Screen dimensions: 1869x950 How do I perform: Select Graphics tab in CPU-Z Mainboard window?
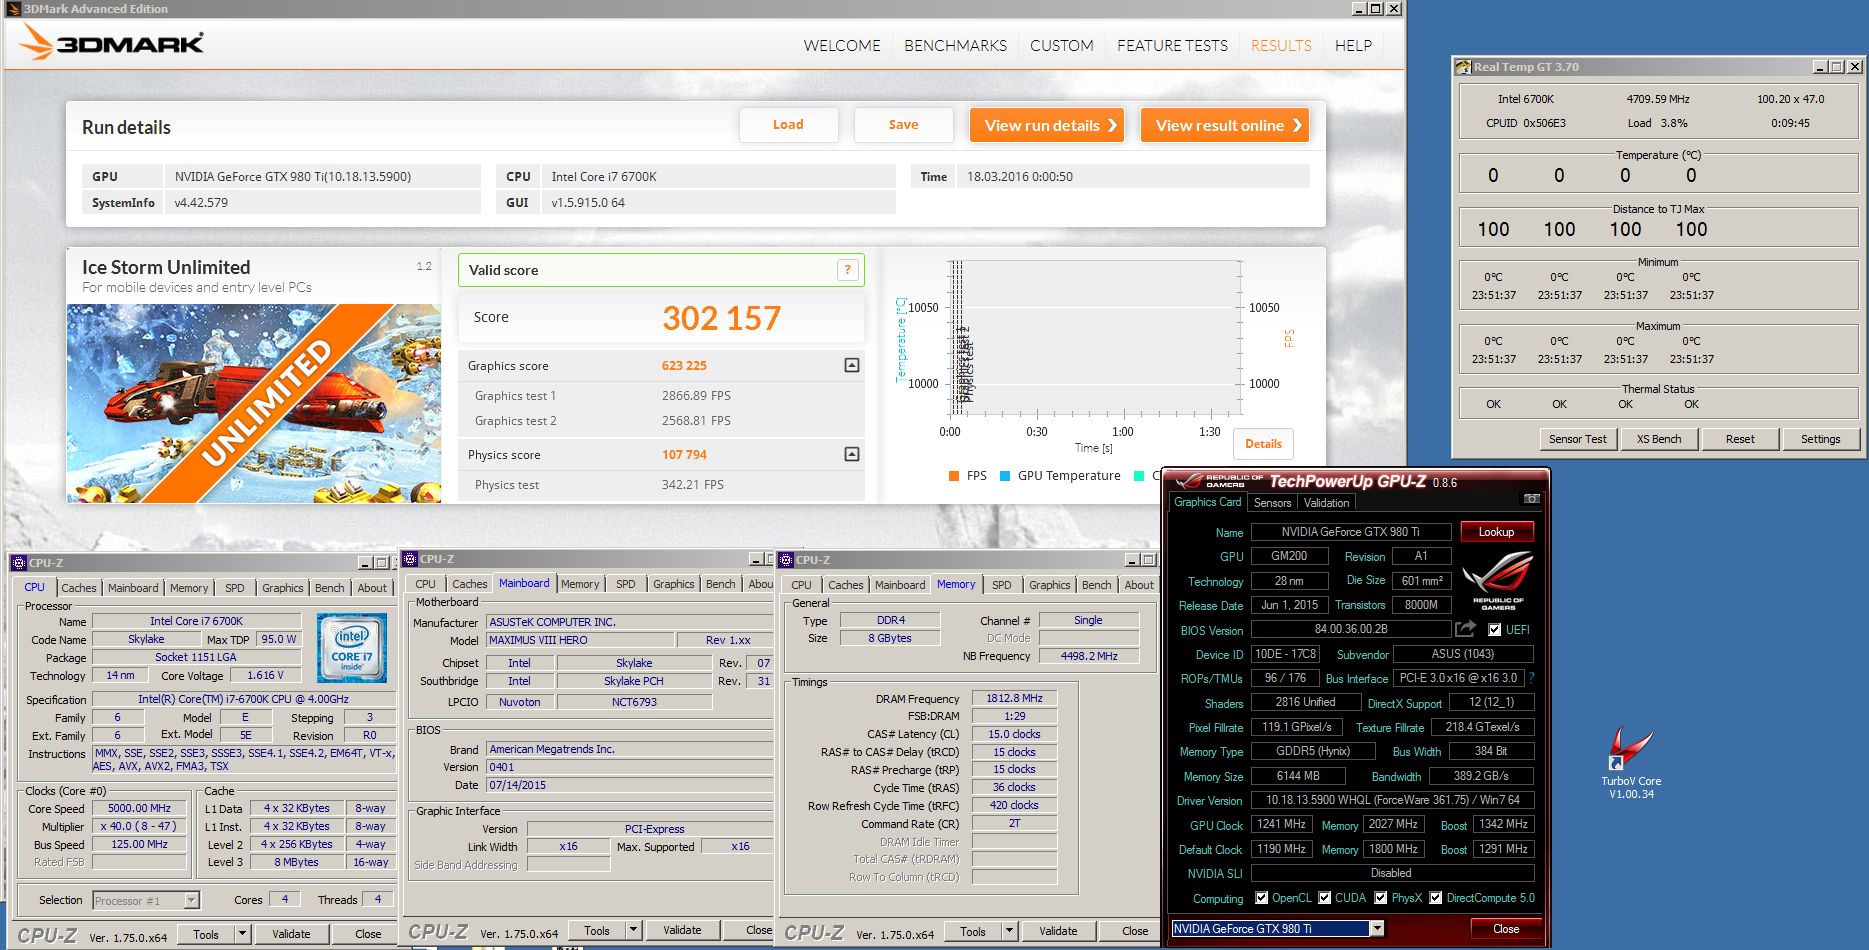(673, 584)
